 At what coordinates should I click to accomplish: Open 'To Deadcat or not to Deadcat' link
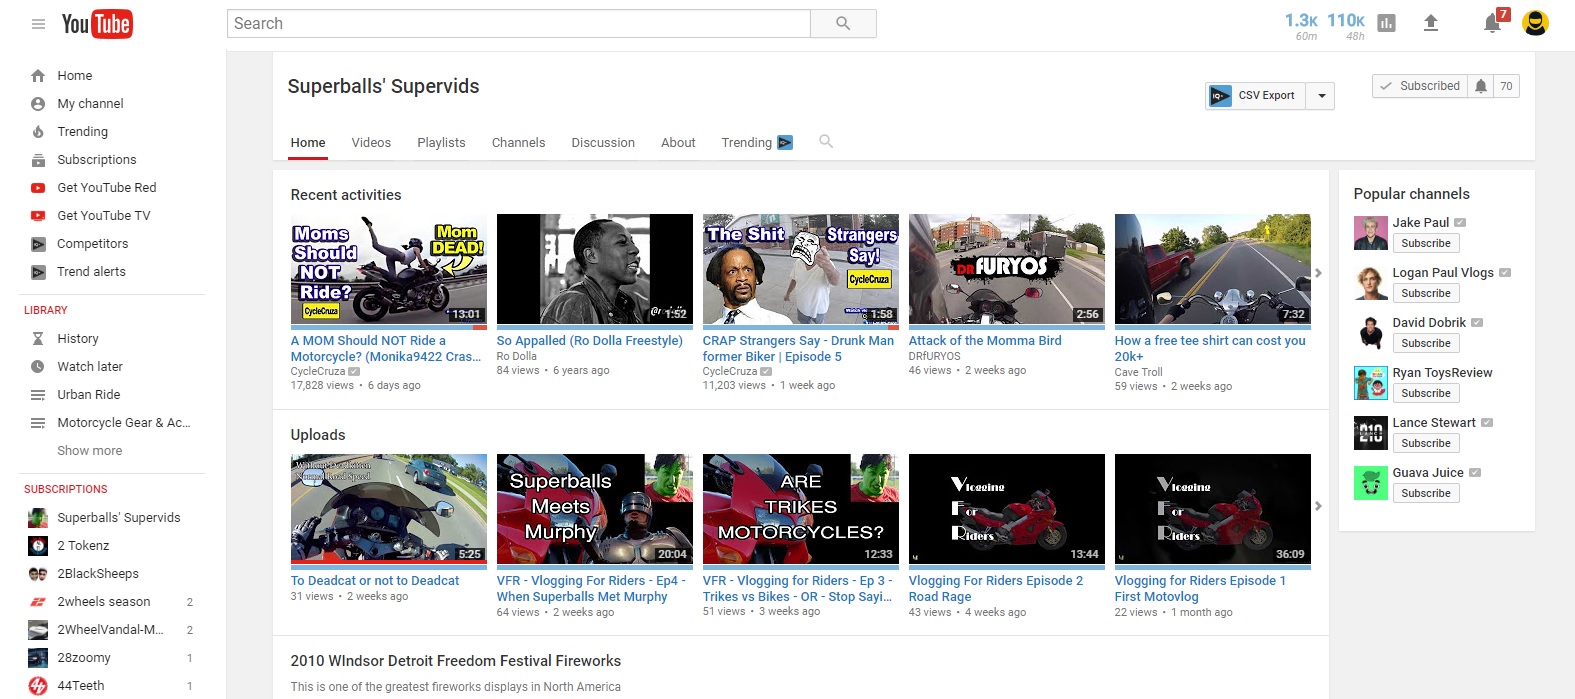(375, 581)
